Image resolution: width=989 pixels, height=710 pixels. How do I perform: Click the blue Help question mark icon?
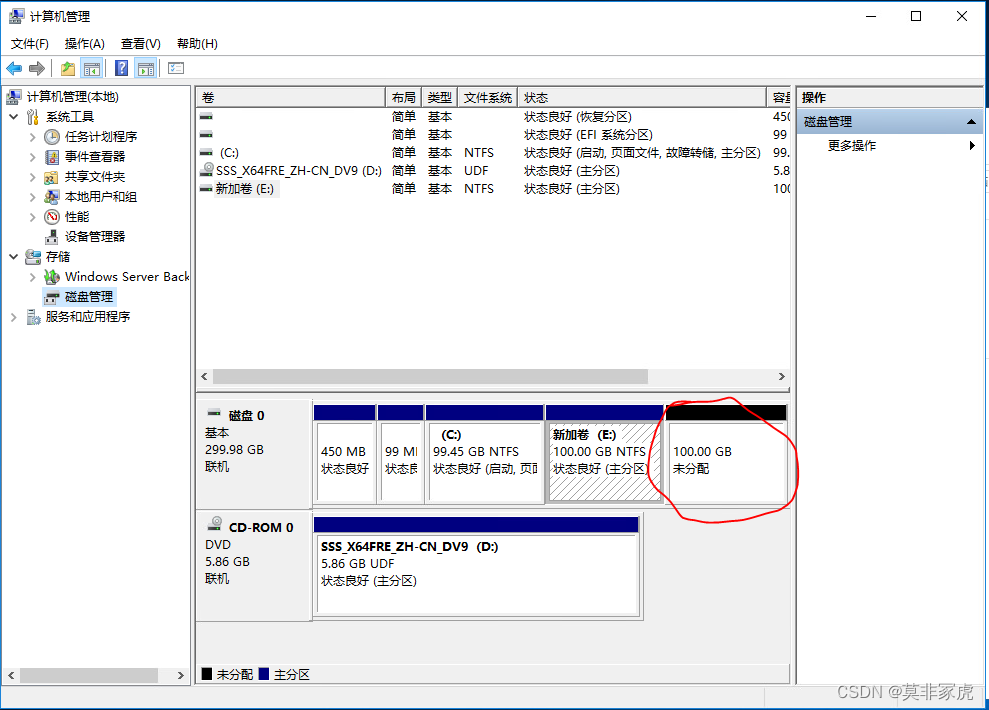(x=122, y=68)
